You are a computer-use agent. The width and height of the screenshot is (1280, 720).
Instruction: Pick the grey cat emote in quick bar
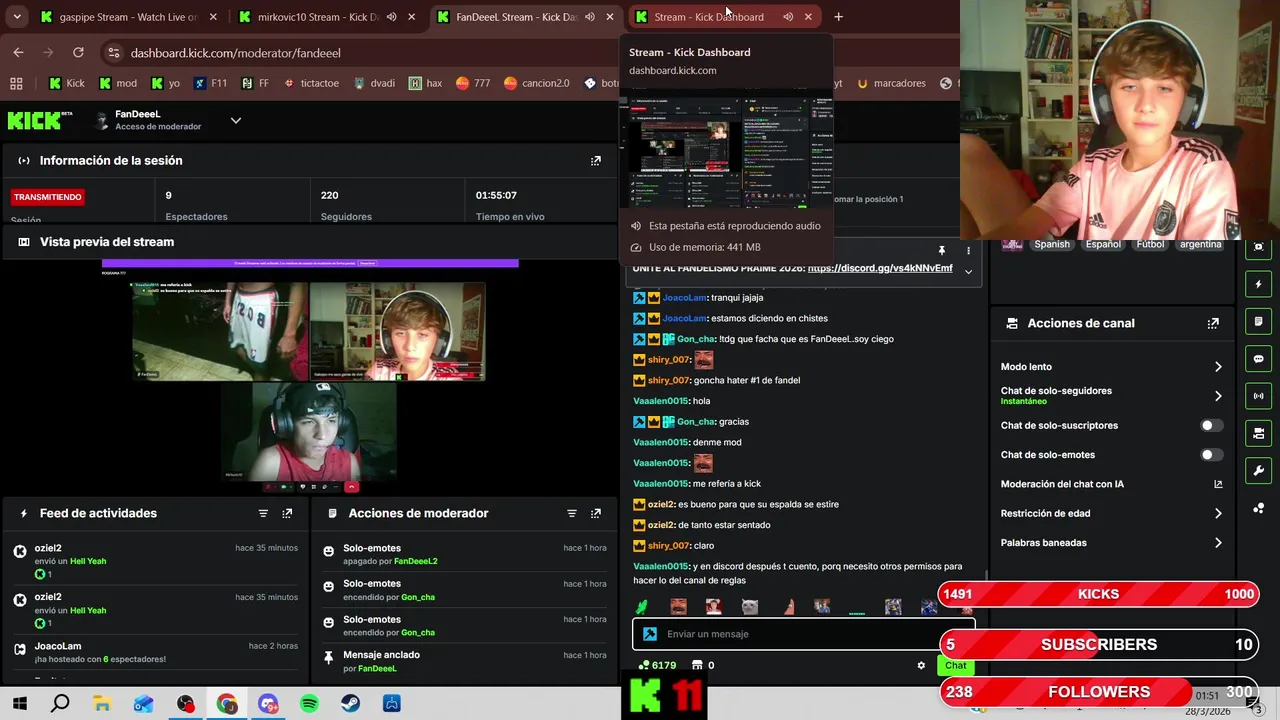pyautogui.click(x=750, y=607)
